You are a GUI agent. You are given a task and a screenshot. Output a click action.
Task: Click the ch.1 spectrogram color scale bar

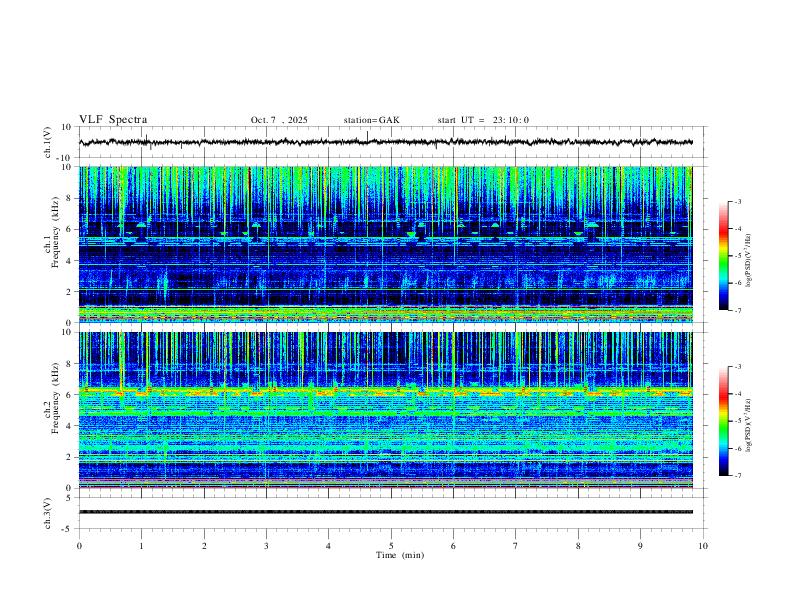724,256
